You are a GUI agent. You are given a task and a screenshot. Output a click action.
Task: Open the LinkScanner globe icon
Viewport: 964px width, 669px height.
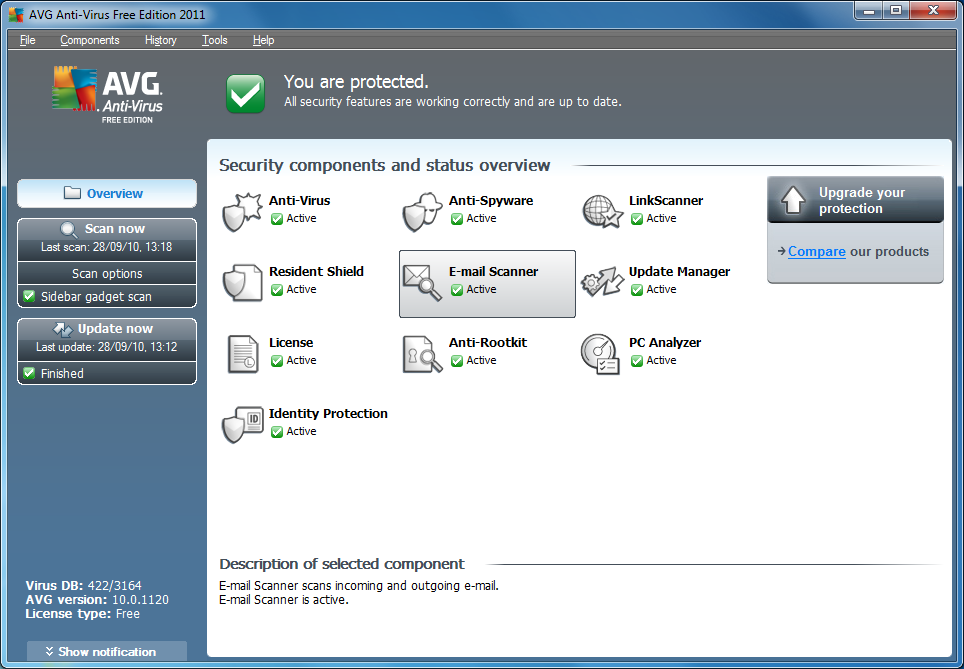(x=602, y=212)
